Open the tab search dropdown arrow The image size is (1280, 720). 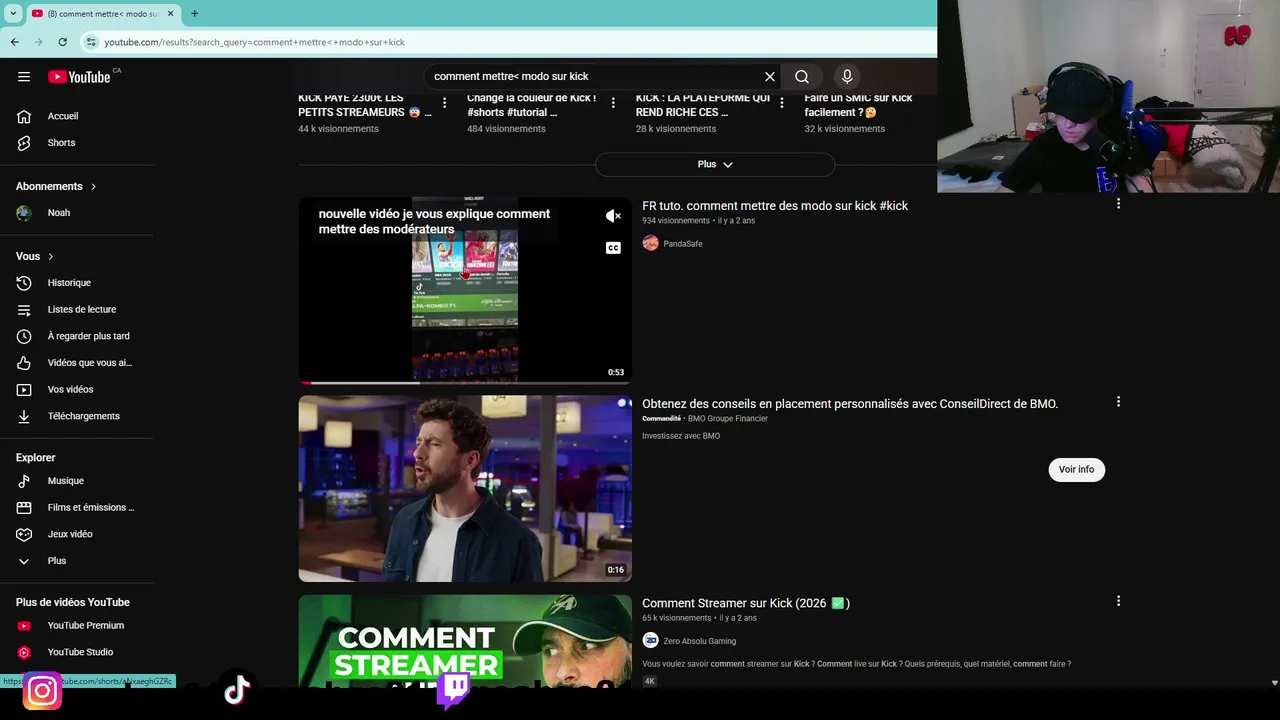coord(13,13)
